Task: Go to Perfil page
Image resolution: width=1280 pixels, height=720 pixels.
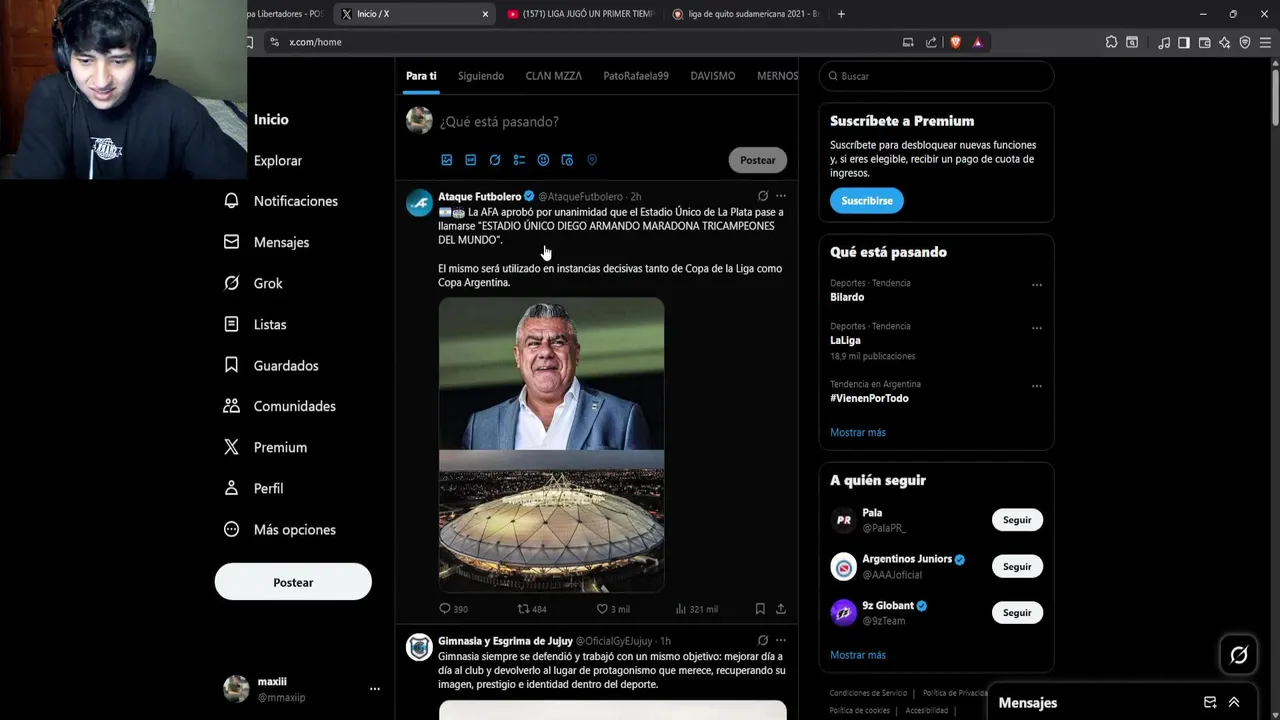Action: tap(255, 488)
